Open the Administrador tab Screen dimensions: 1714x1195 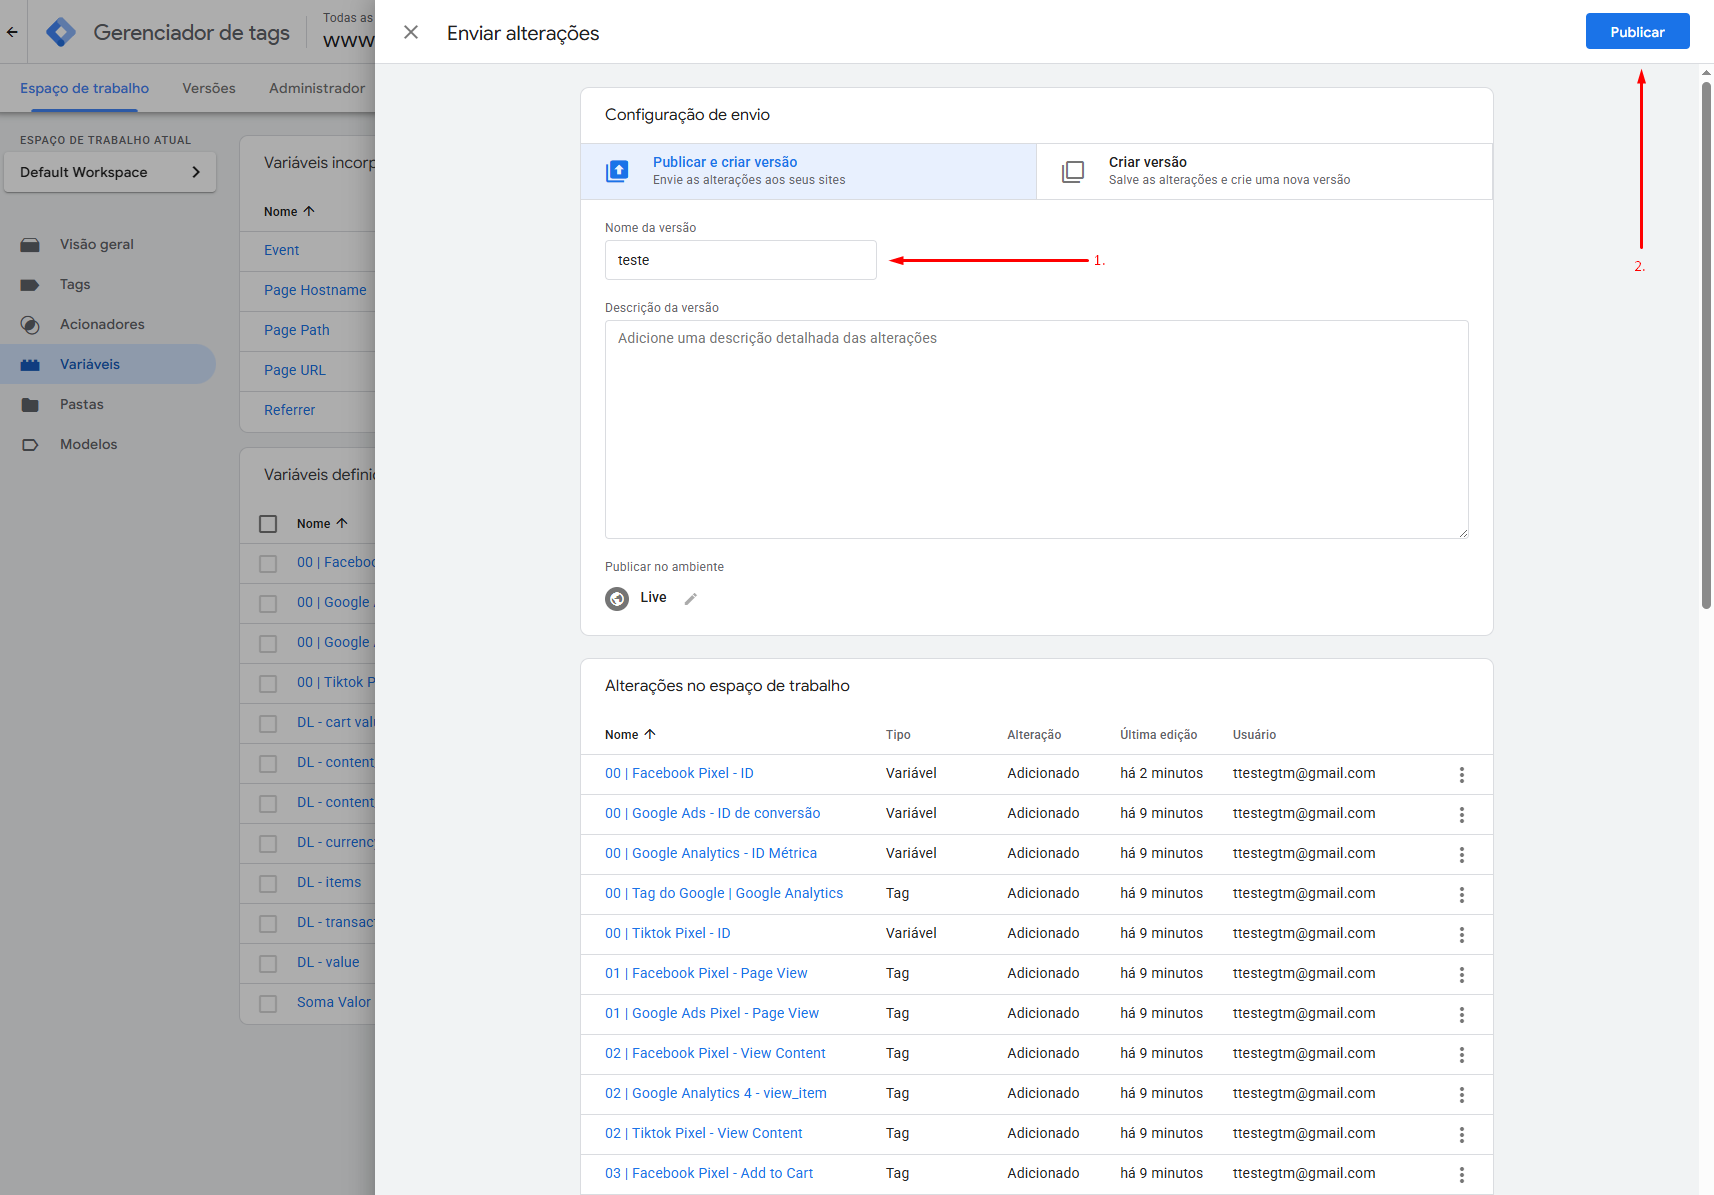[317, 88]
